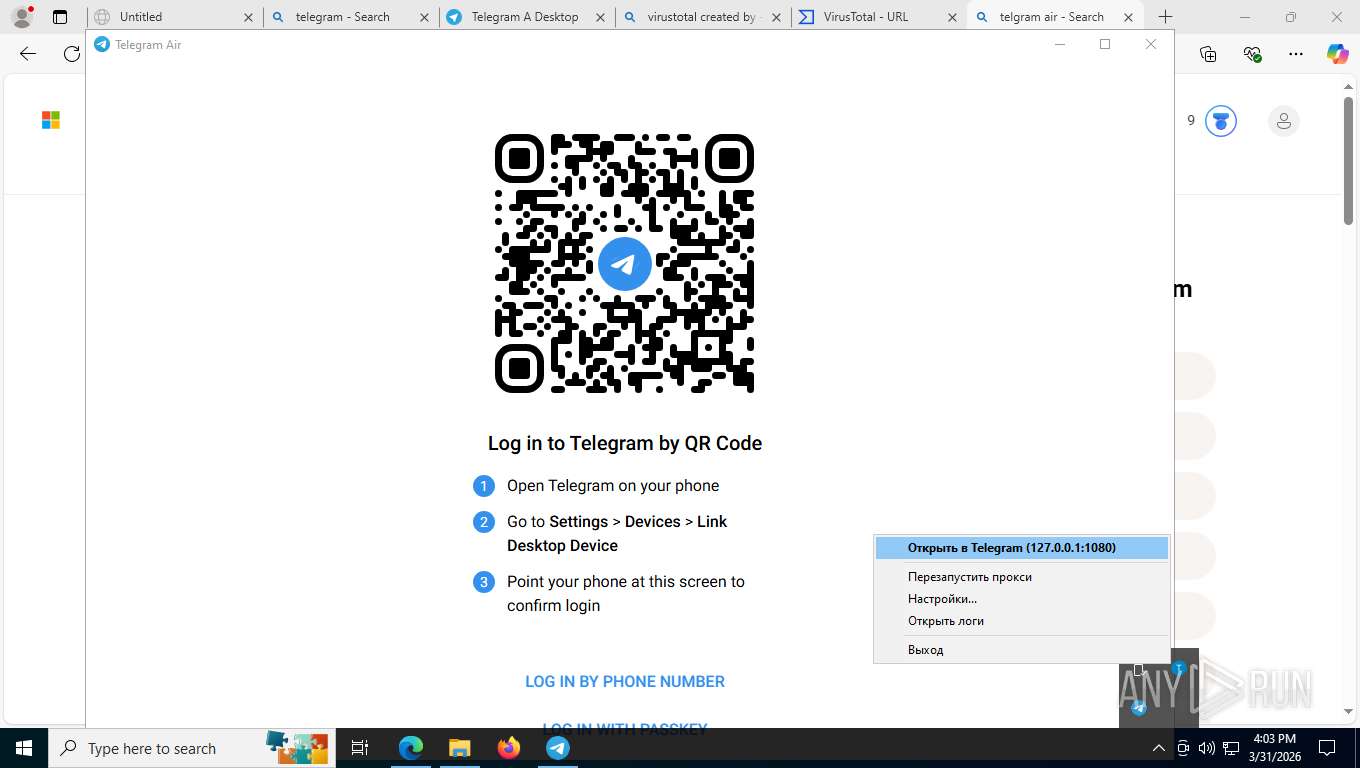Click LOG IN BY PHONE NUMBER link
Screen dimensions: 1360x768
[x=625, y=681]
